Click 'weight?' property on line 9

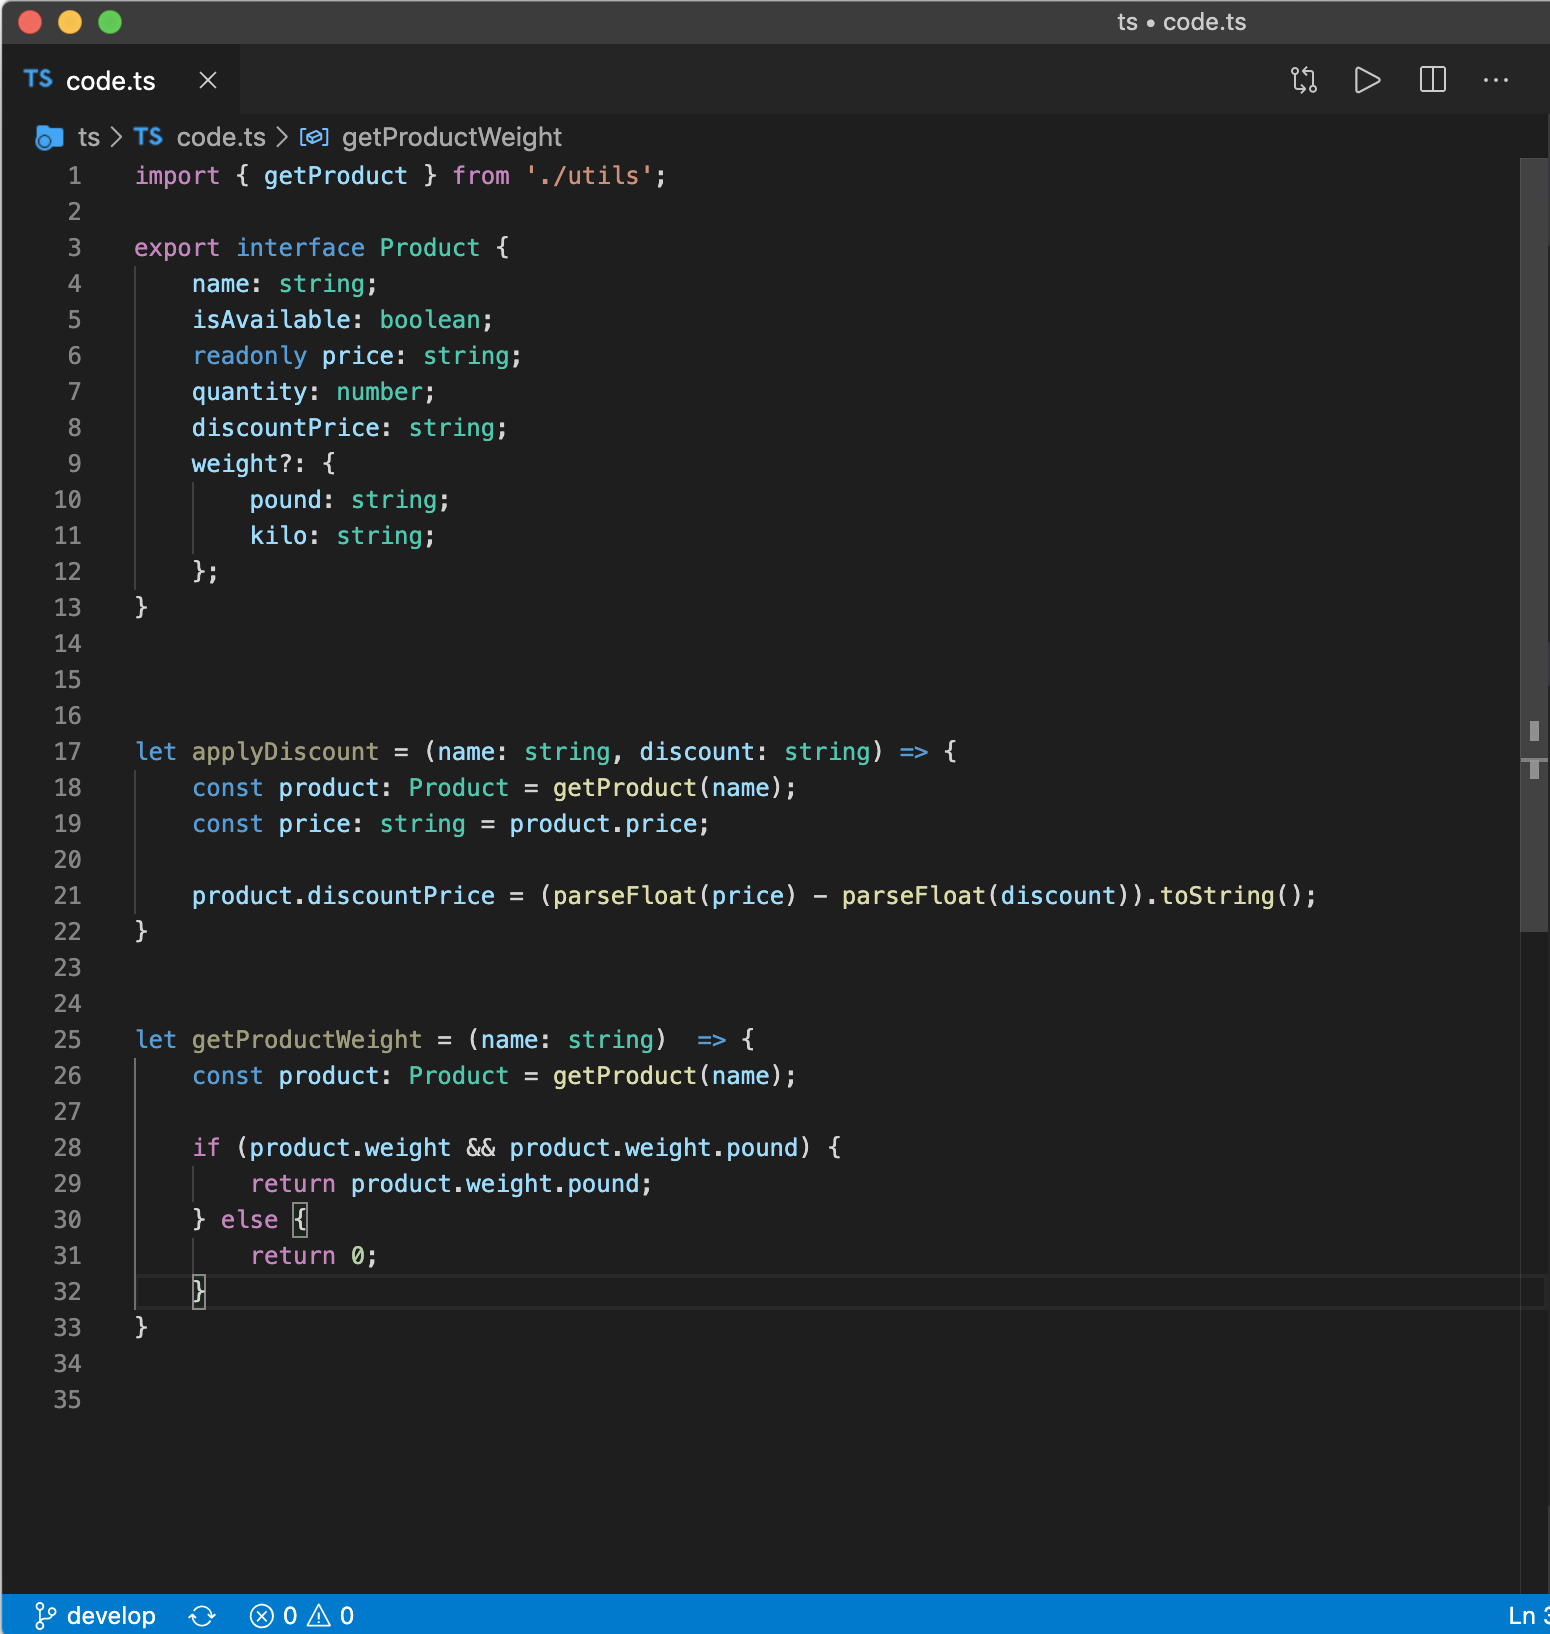coord(242,464)
